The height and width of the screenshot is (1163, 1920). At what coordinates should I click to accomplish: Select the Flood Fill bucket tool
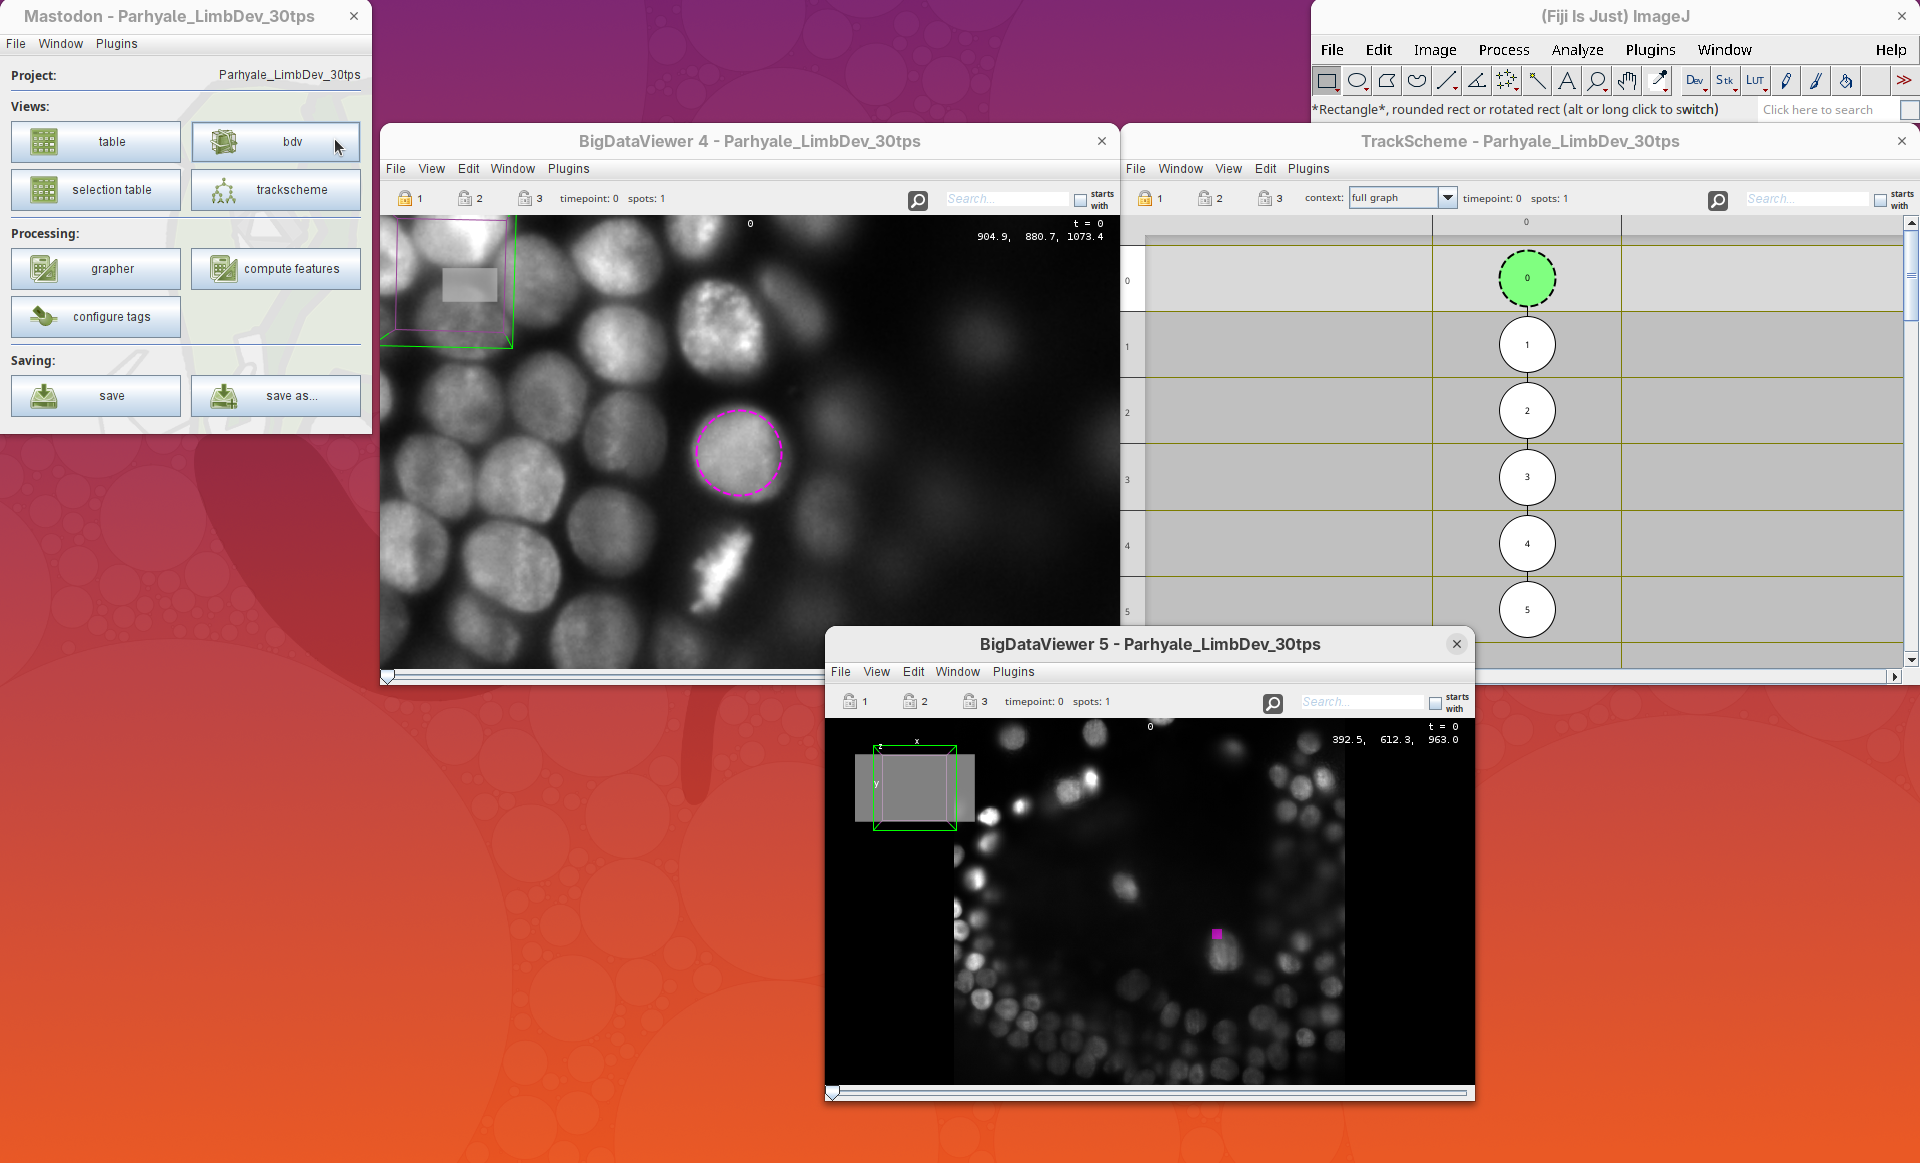tap(1846, 81)
